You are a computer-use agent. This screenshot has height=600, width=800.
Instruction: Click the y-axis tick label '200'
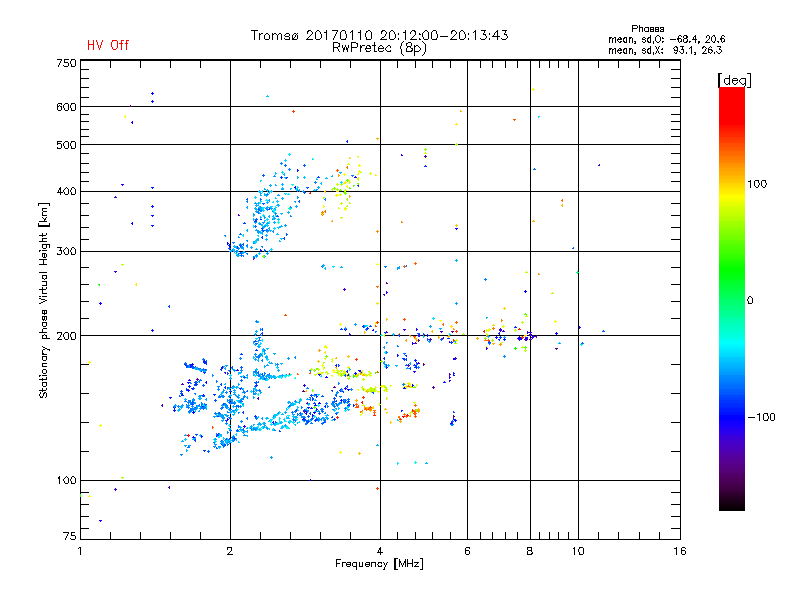[66, 336]
